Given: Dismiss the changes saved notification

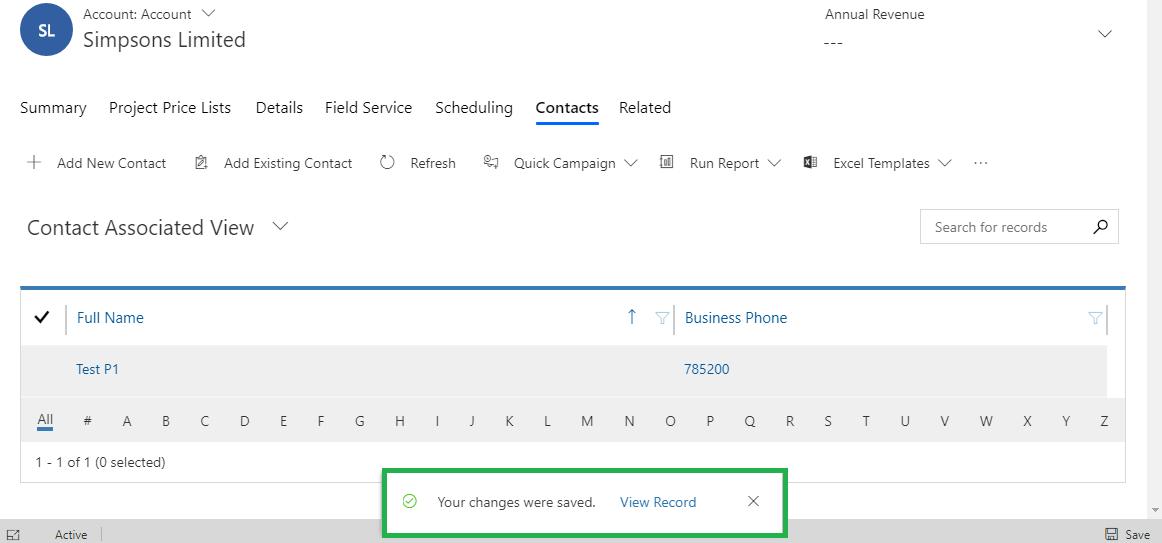Looking at the screenshot, I should pyautogui.click(x=754, y=502).
